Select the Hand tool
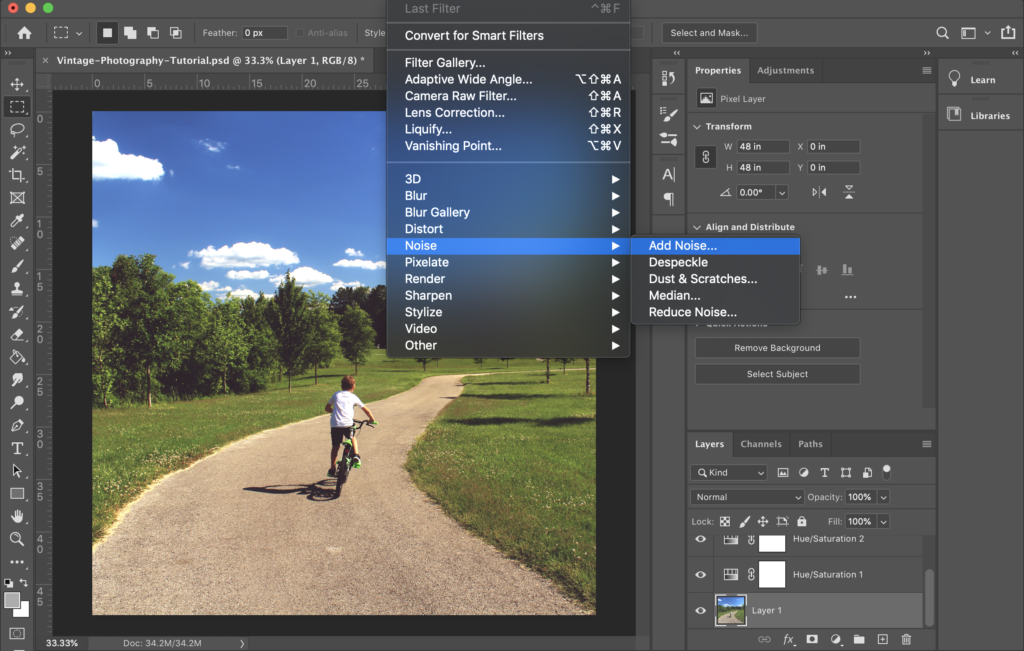The width and height of the screenshot is (1024, 651). 18,516
